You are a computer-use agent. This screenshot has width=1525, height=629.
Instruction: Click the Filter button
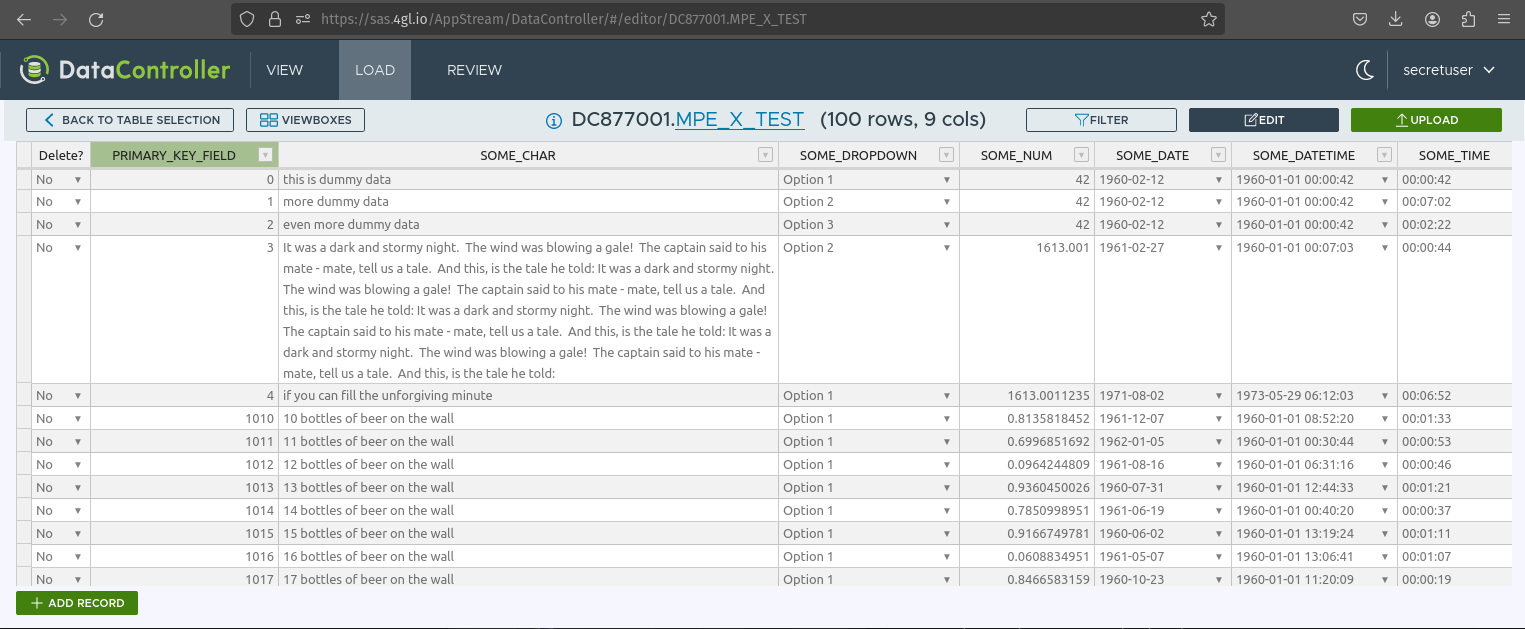[x=1101, y=120]
